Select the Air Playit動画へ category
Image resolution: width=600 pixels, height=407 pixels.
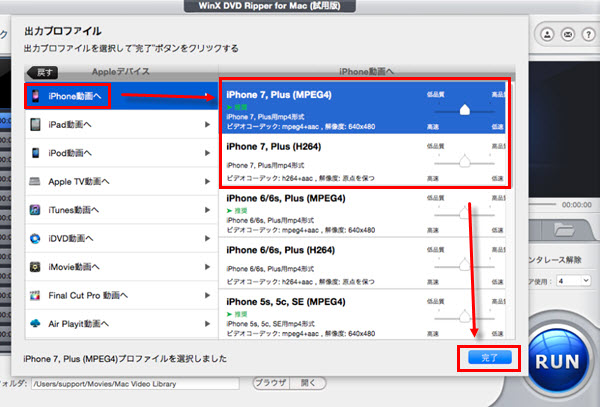point(121,324)
